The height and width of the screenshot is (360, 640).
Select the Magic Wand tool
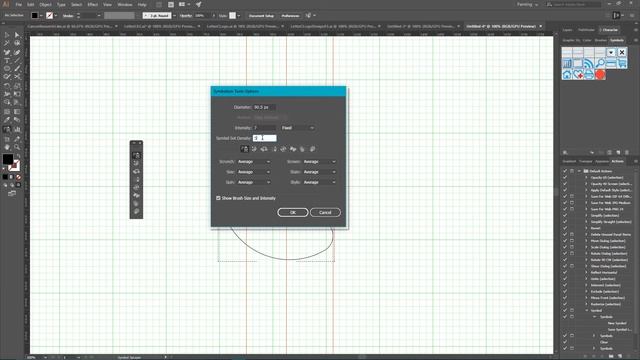[7, 43]
